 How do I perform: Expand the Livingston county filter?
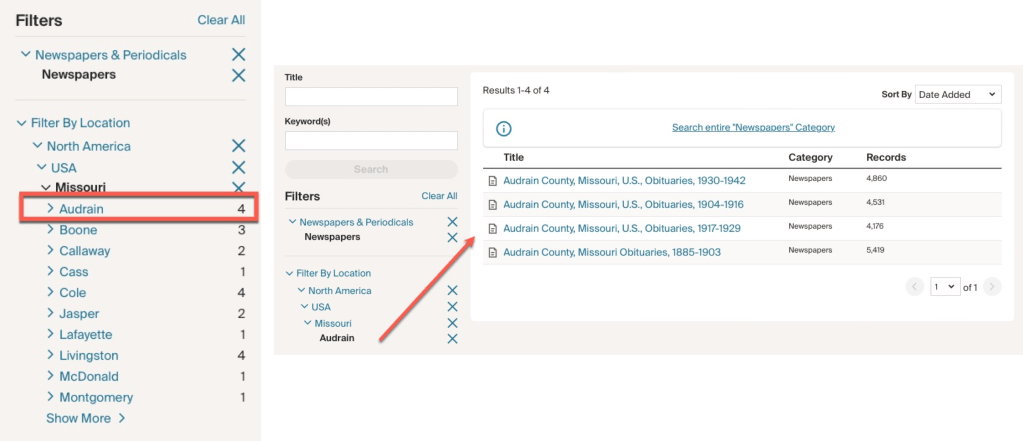[51, 355]
